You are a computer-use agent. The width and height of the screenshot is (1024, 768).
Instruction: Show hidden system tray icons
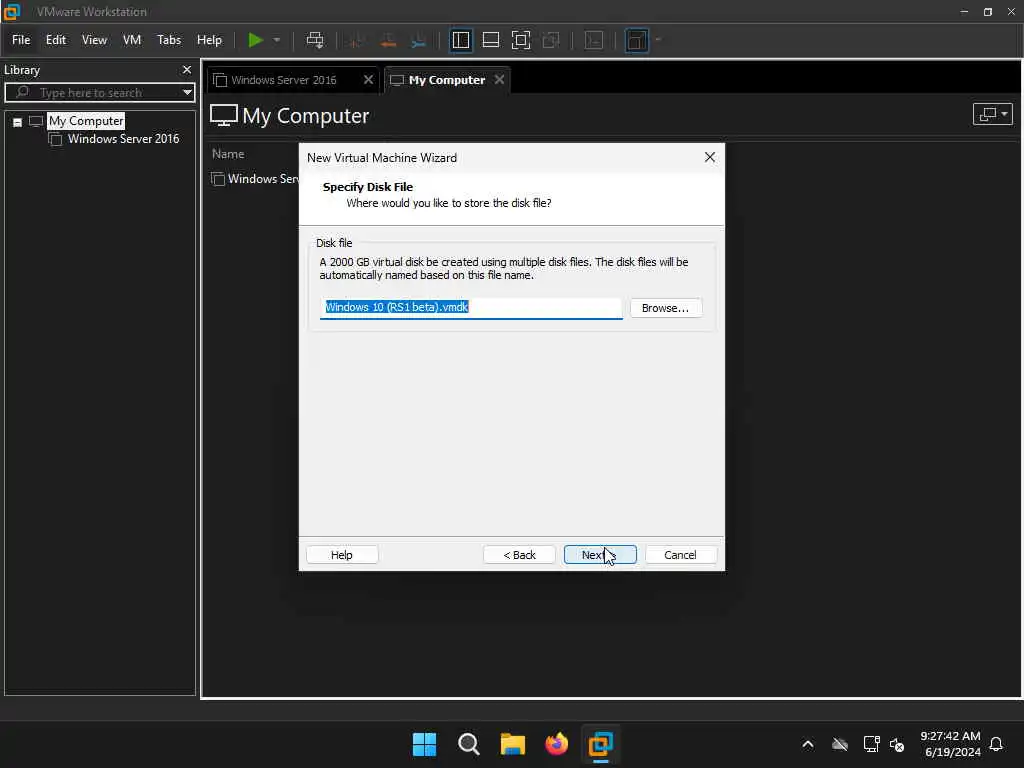(x=808, y=744)
